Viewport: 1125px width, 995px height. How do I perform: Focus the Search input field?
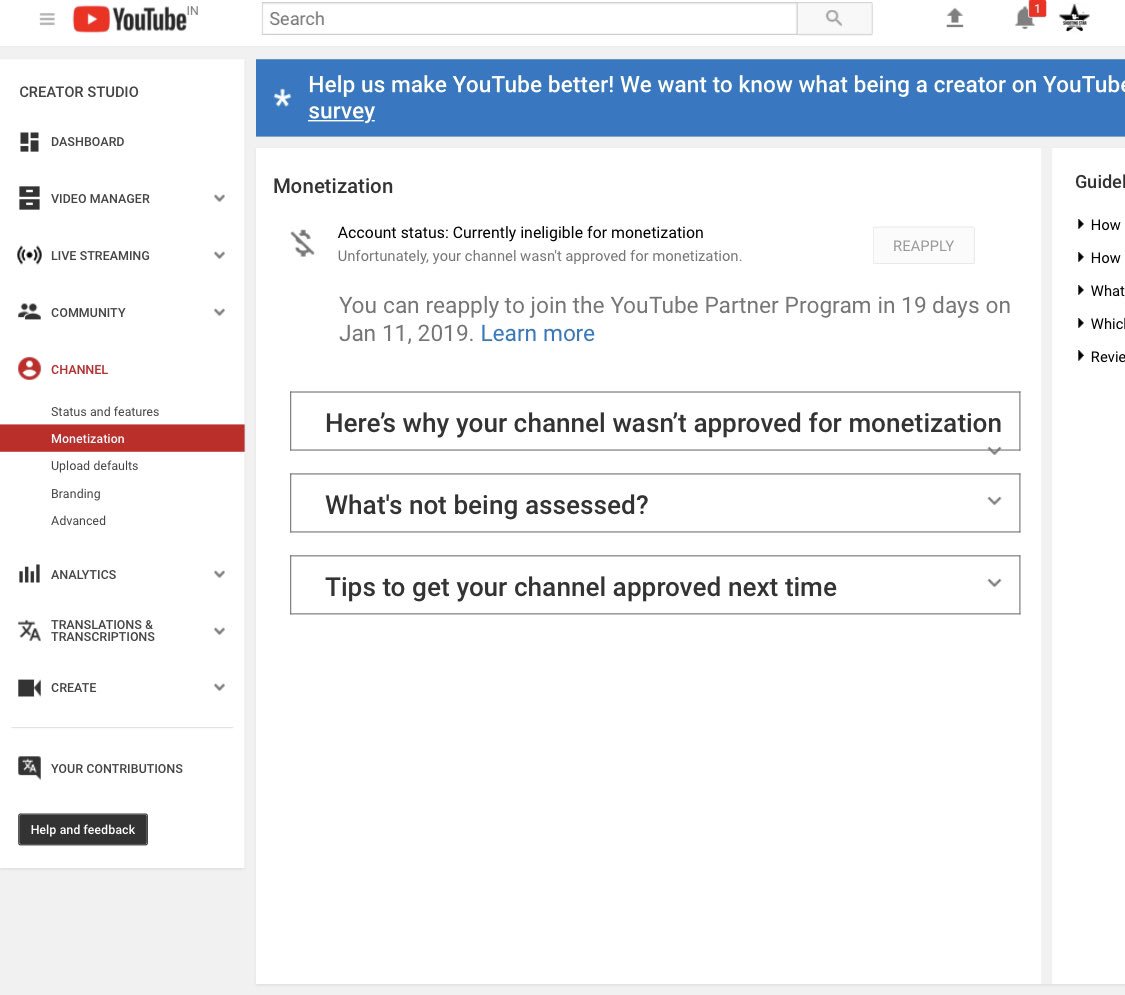[x=529, y=19]
